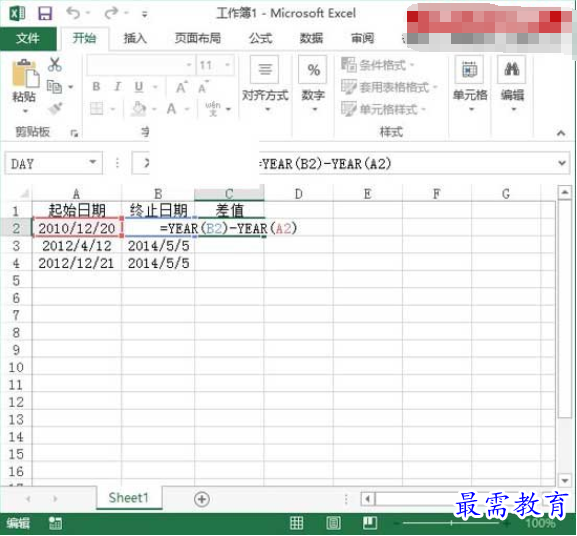Click the macro record icon in status bar

[56, 523]
